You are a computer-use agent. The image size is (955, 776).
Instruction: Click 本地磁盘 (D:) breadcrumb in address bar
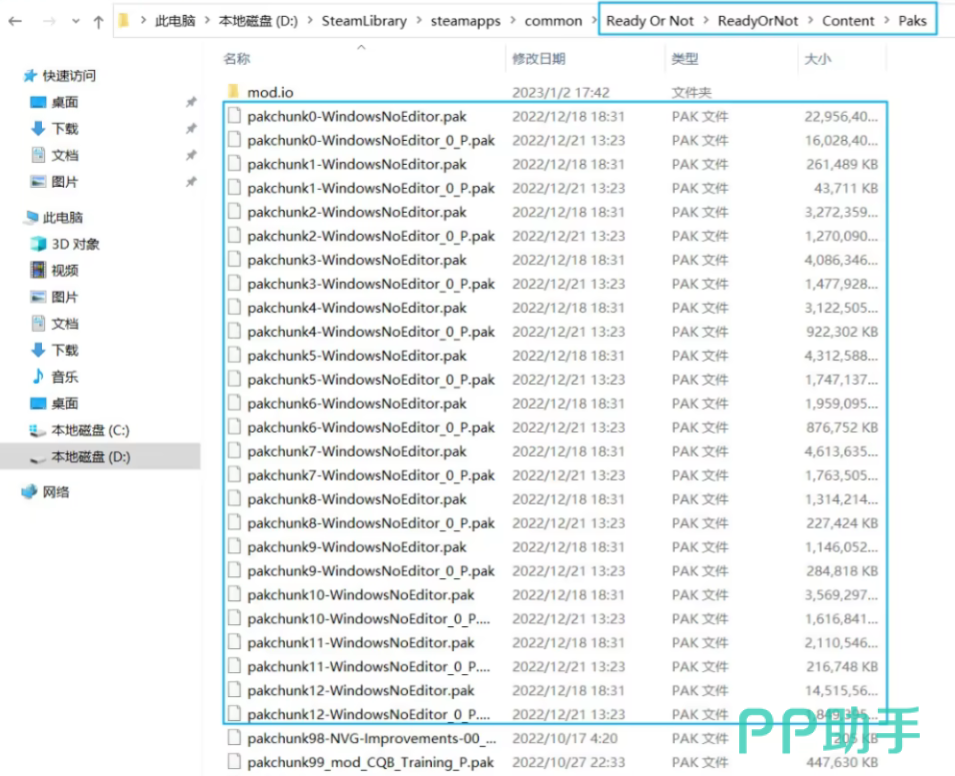[258, 21]
